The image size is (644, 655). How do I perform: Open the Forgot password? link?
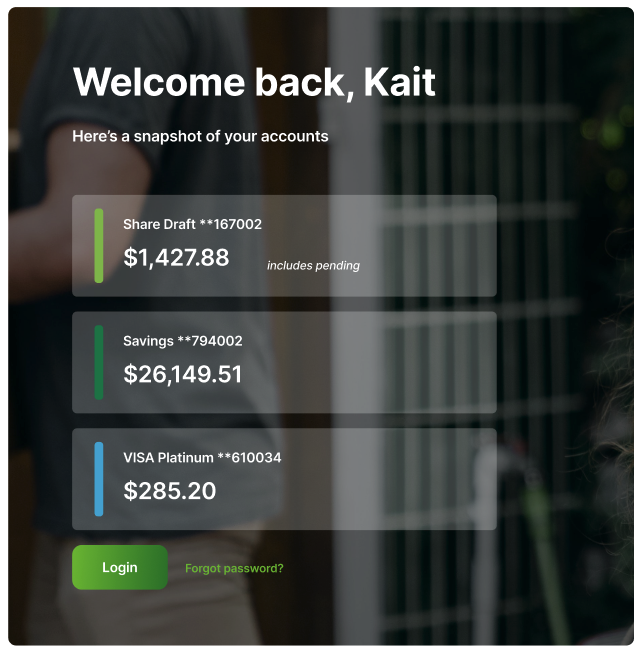[234, 568]
